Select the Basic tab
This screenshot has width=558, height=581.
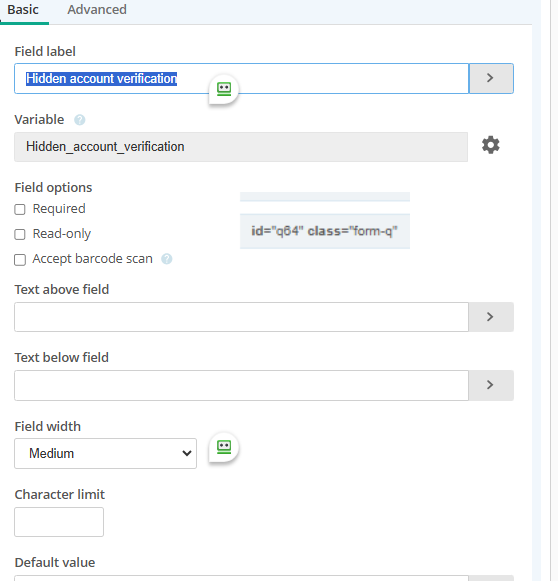pos(23,10)
